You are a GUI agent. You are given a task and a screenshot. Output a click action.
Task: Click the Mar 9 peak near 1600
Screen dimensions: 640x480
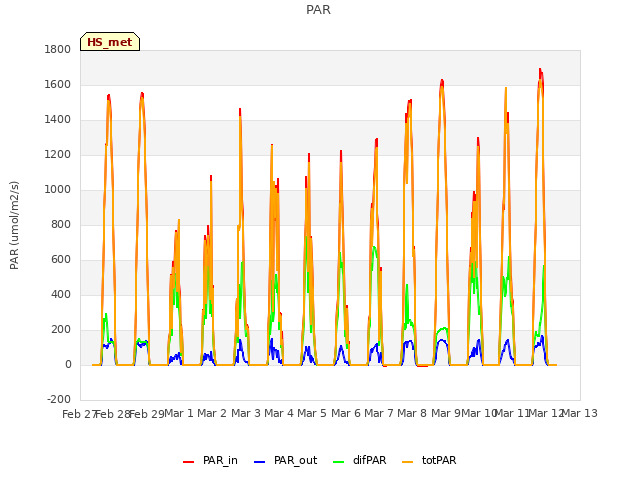coord(442,80)
